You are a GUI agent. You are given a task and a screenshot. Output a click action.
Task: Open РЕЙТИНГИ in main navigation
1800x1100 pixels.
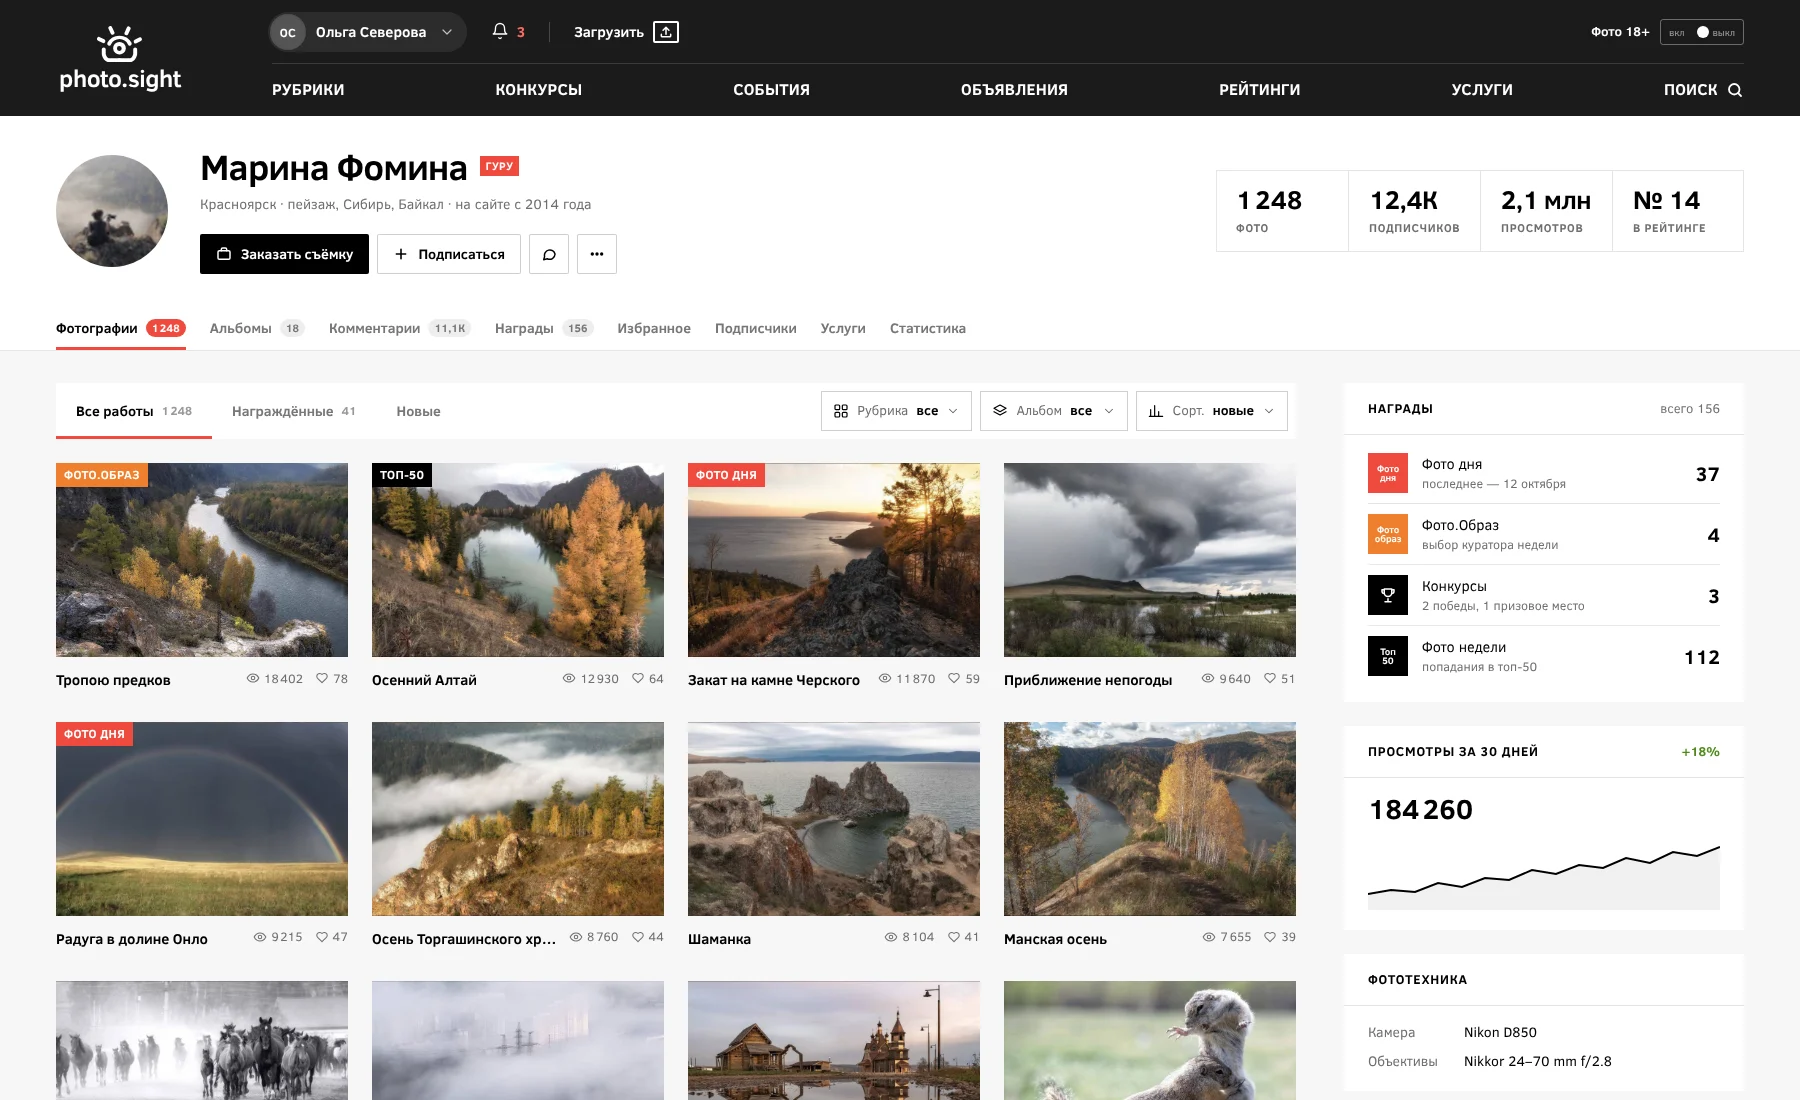click(1259, 90)
